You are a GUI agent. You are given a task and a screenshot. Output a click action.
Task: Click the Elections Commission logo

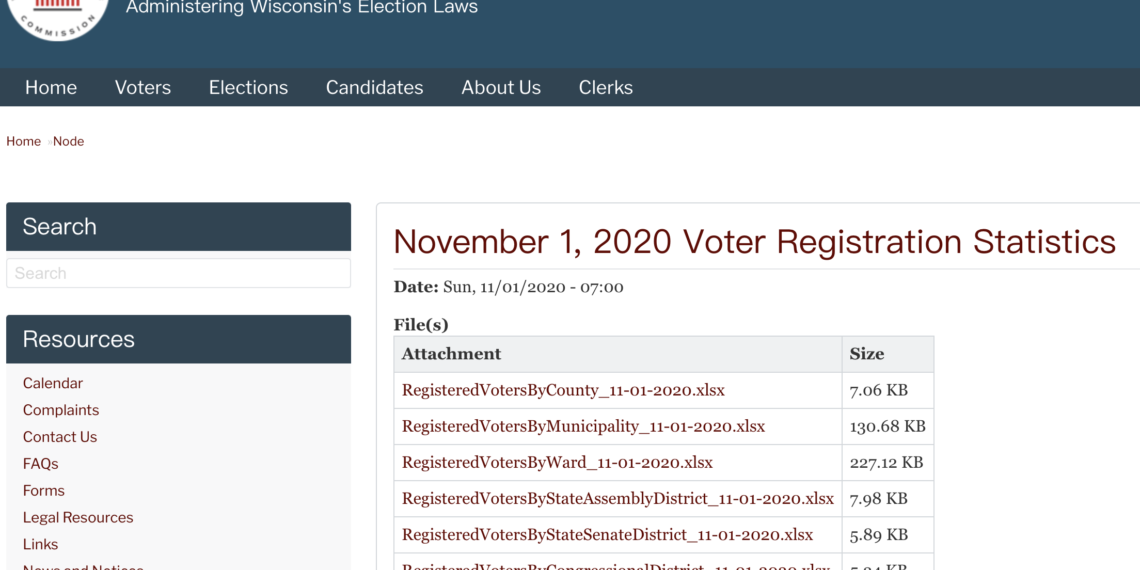57,18
